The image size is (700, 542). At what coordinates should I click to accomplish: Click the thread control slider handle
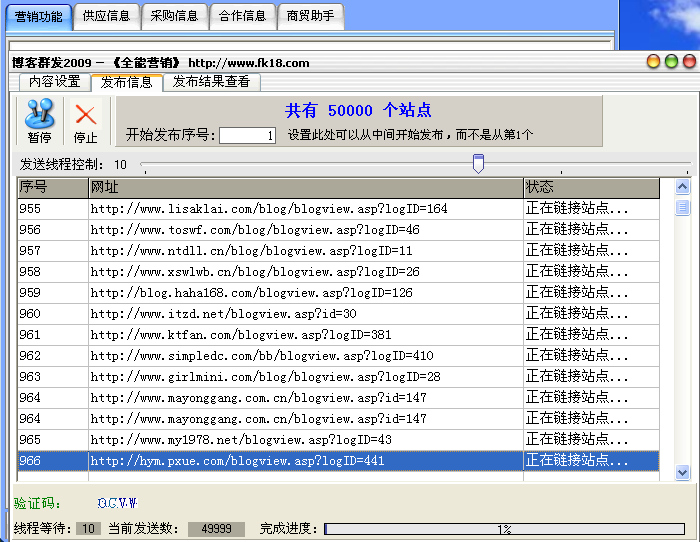click(478, 163)
